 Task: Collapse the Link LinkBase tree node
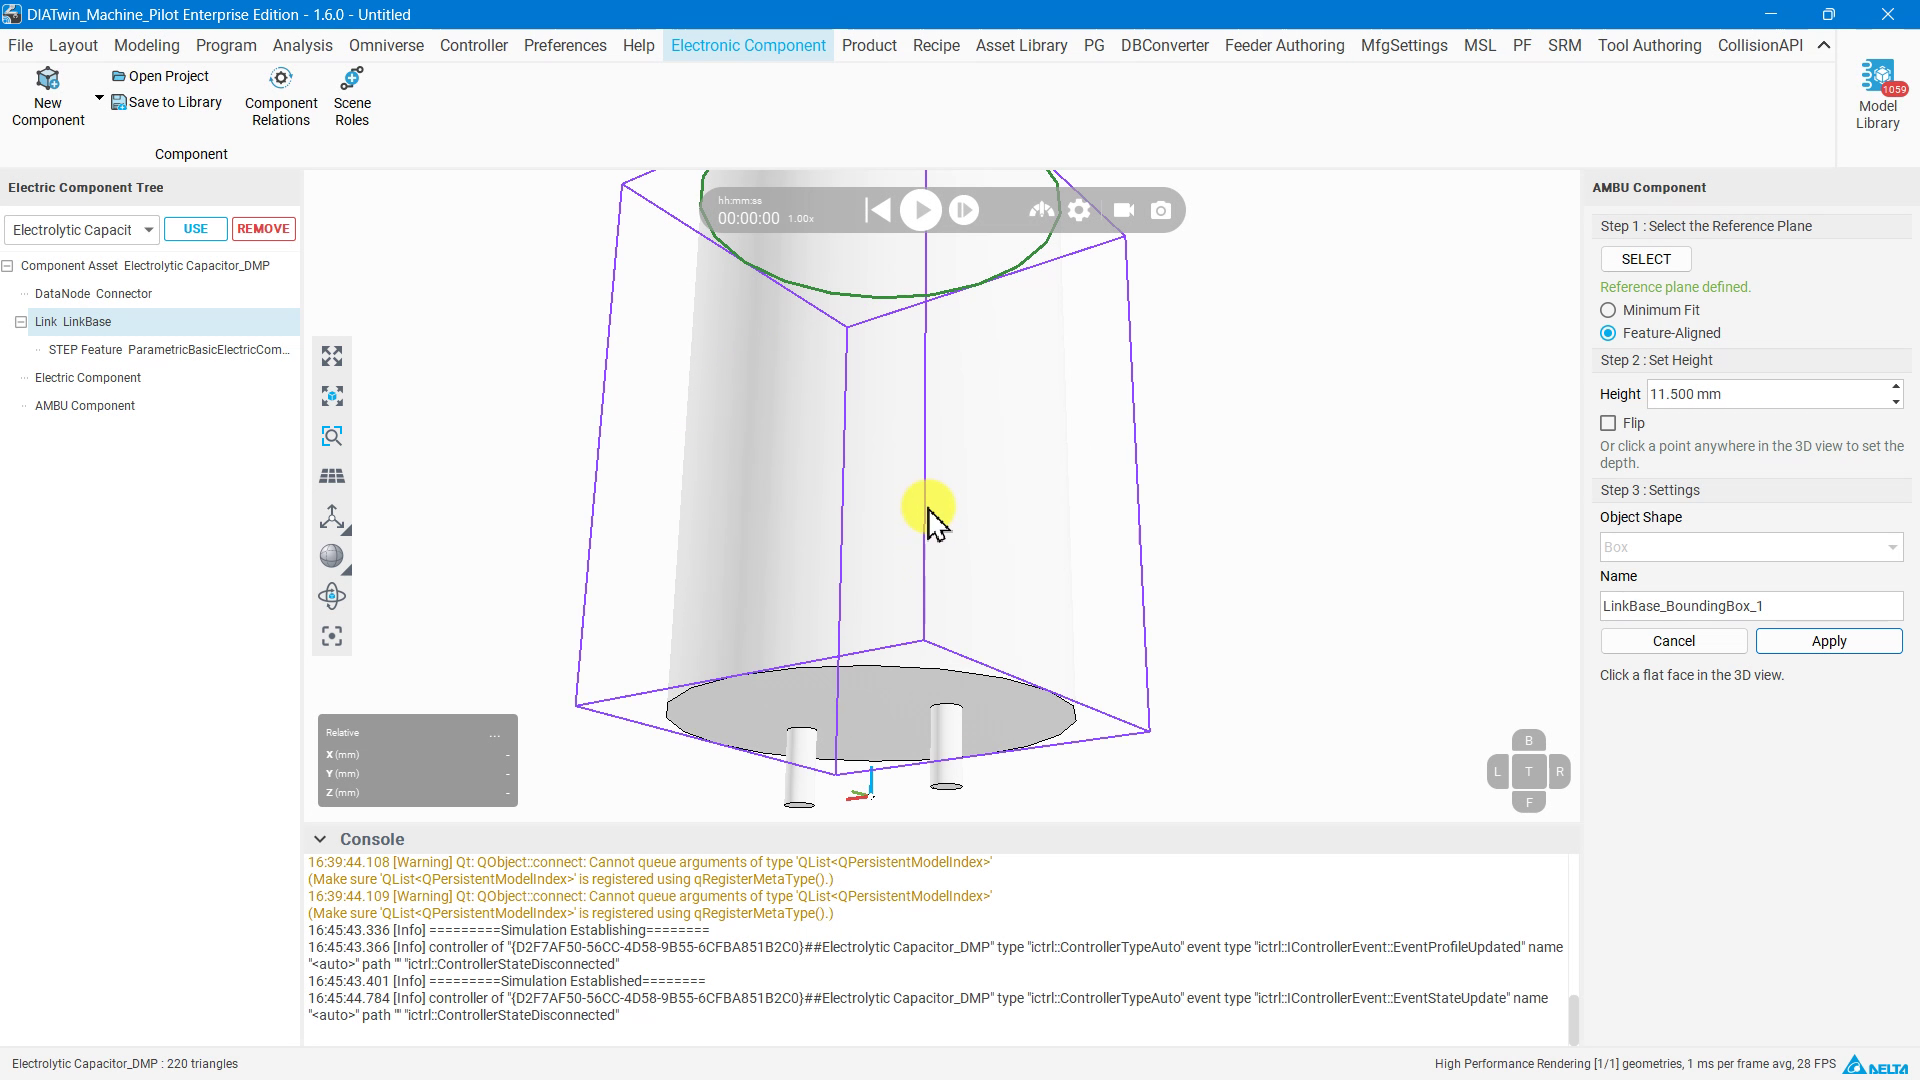(21, 322)
